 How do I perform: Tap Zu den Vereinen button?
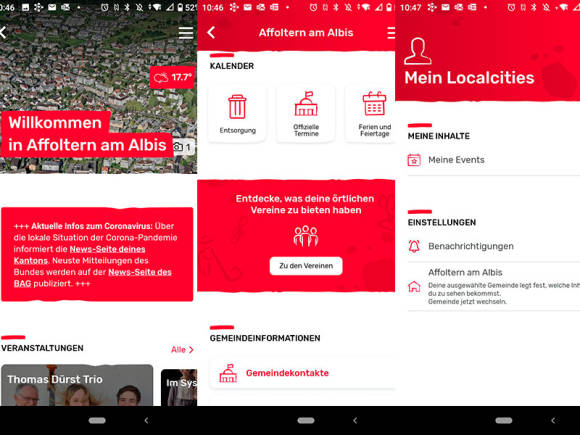click(x=306, y=266)
